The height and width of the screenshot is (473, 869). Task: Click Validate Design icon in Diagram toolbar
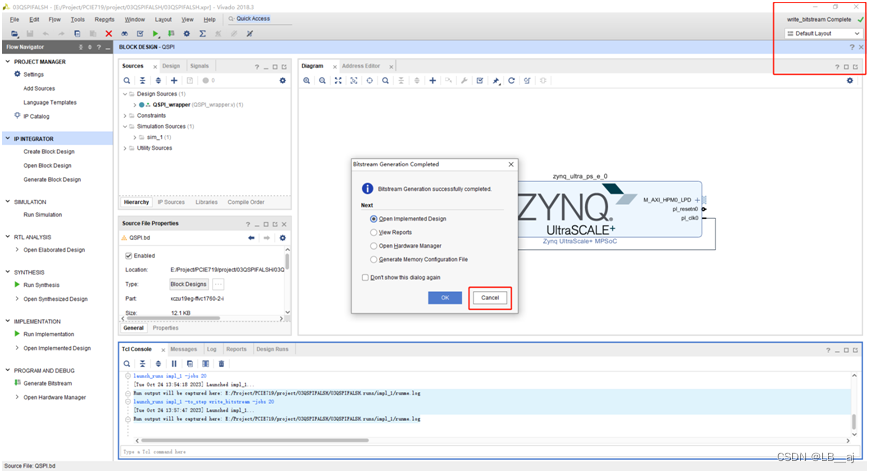point(480,80)
